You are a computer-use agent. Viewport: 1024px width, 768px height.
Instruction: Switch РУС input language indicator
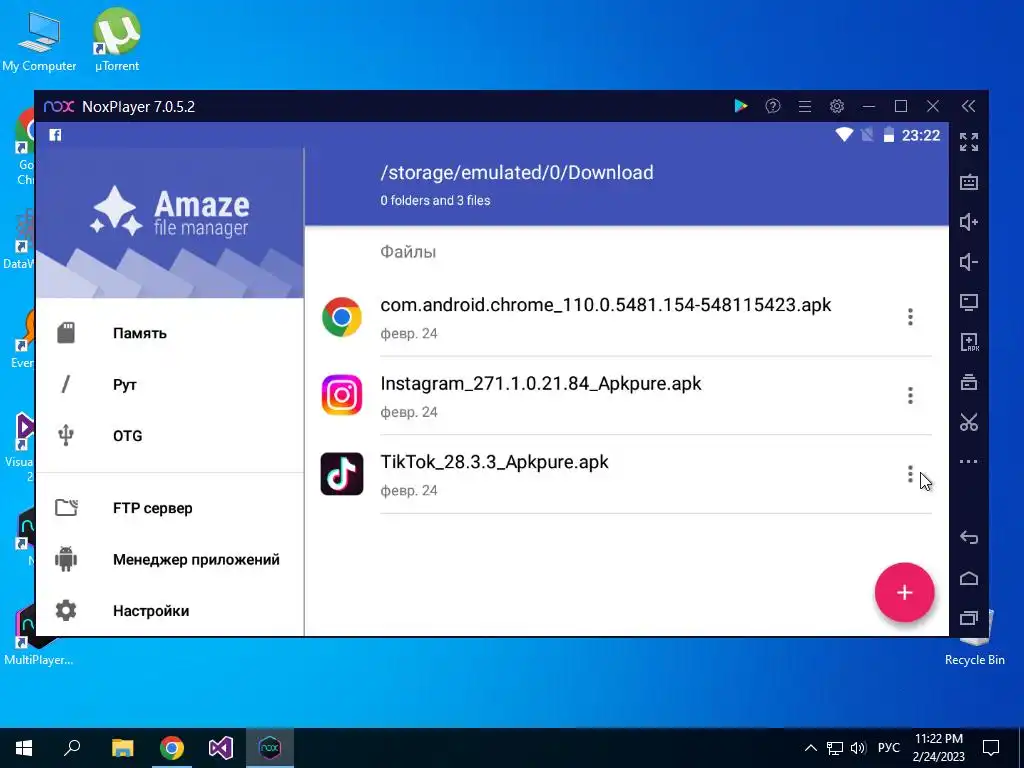(888, 748)
